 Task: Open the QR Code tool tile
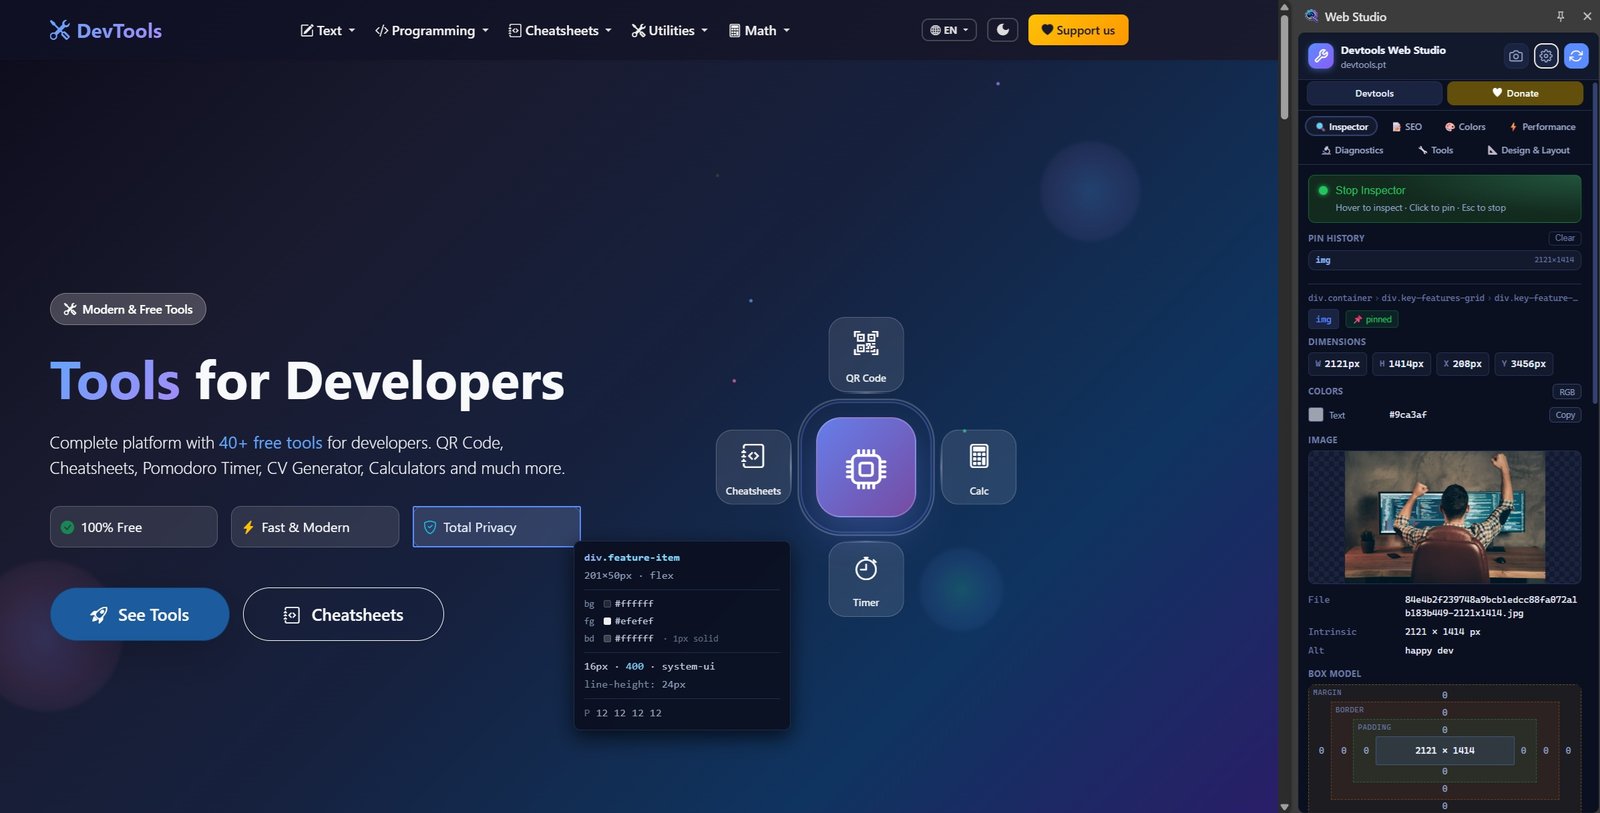(866, 355)
